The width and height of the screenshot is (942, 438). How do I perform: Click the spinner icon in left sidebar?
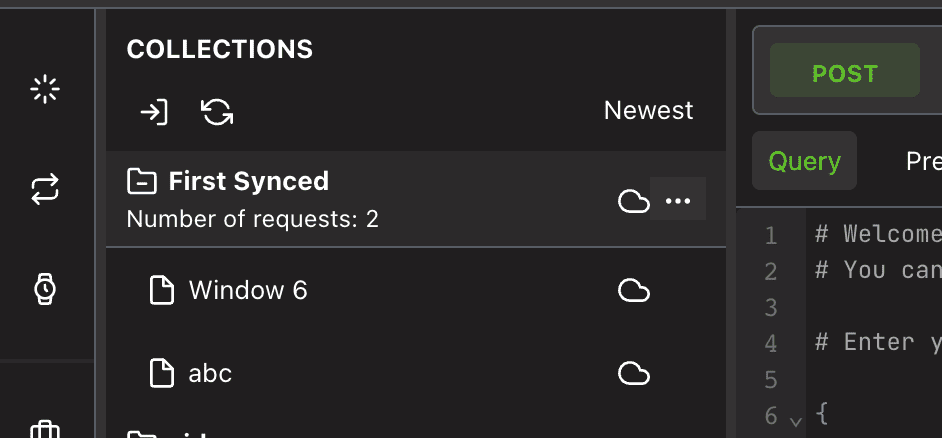pos(45,90)
